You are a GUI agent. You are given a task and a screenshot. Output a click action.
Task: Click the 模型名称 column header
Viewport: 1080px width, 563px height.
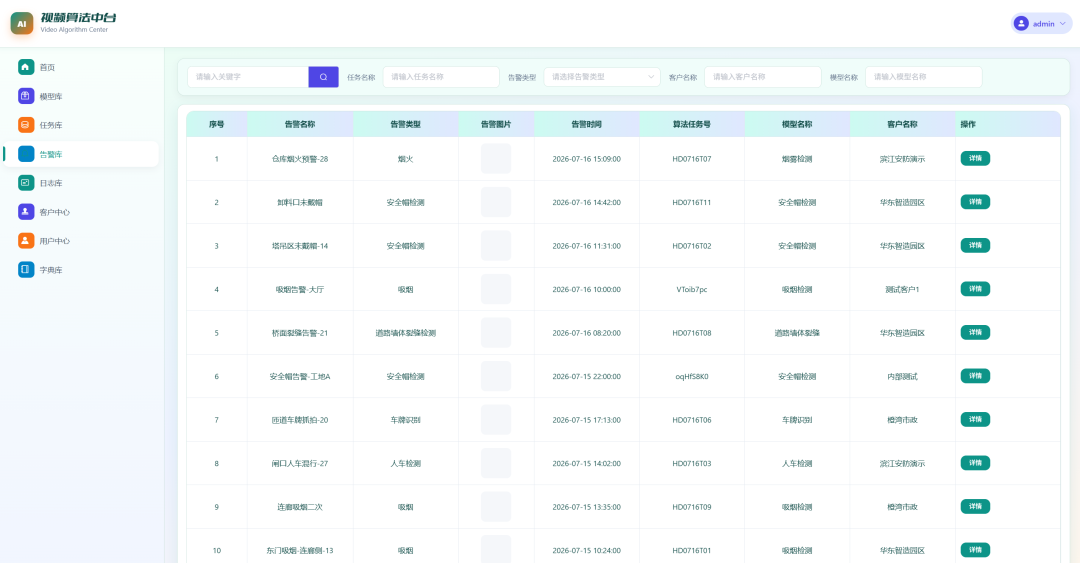pyautogui.click(x=797, y=124)
